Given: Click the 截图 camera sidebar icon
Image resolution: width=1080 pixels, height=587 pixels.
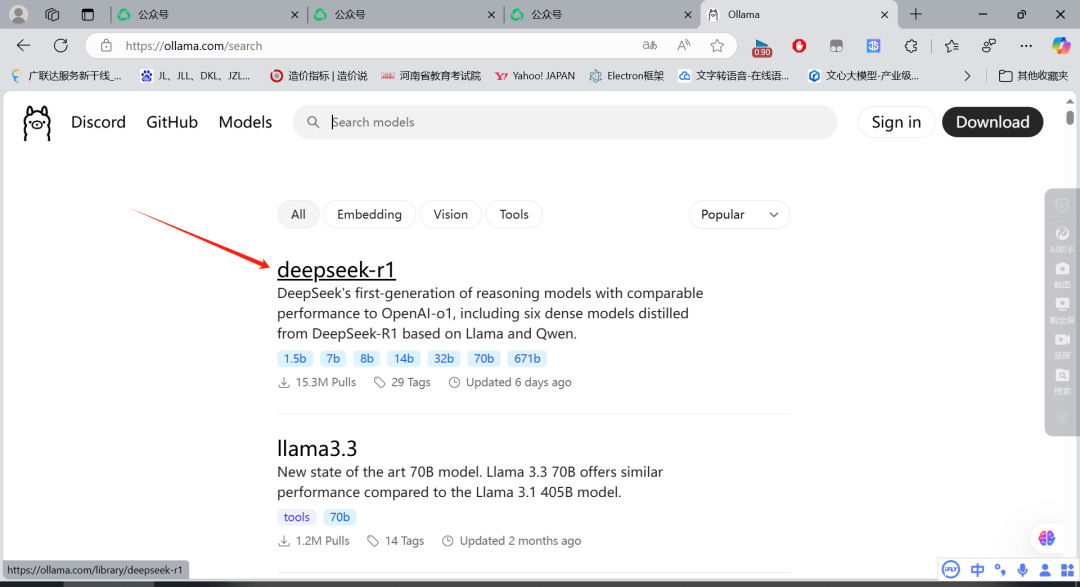Looking at the screenshot, I should click(1062, 274).
